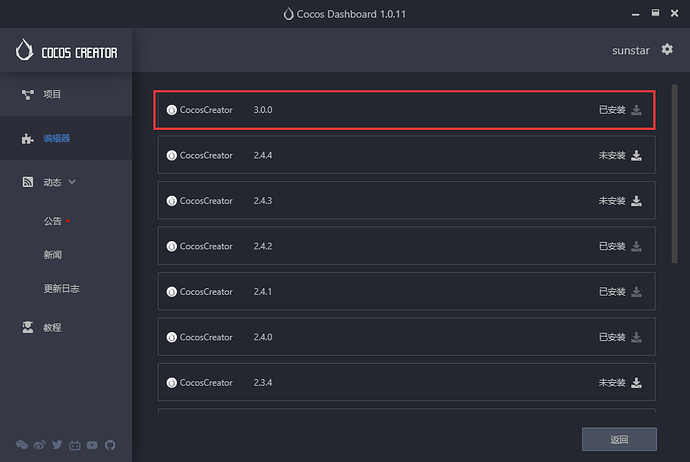The height and width of the screenshot is (462, 690).
Task: Open the GitHub icon link
Action: [x=110, y=445]
